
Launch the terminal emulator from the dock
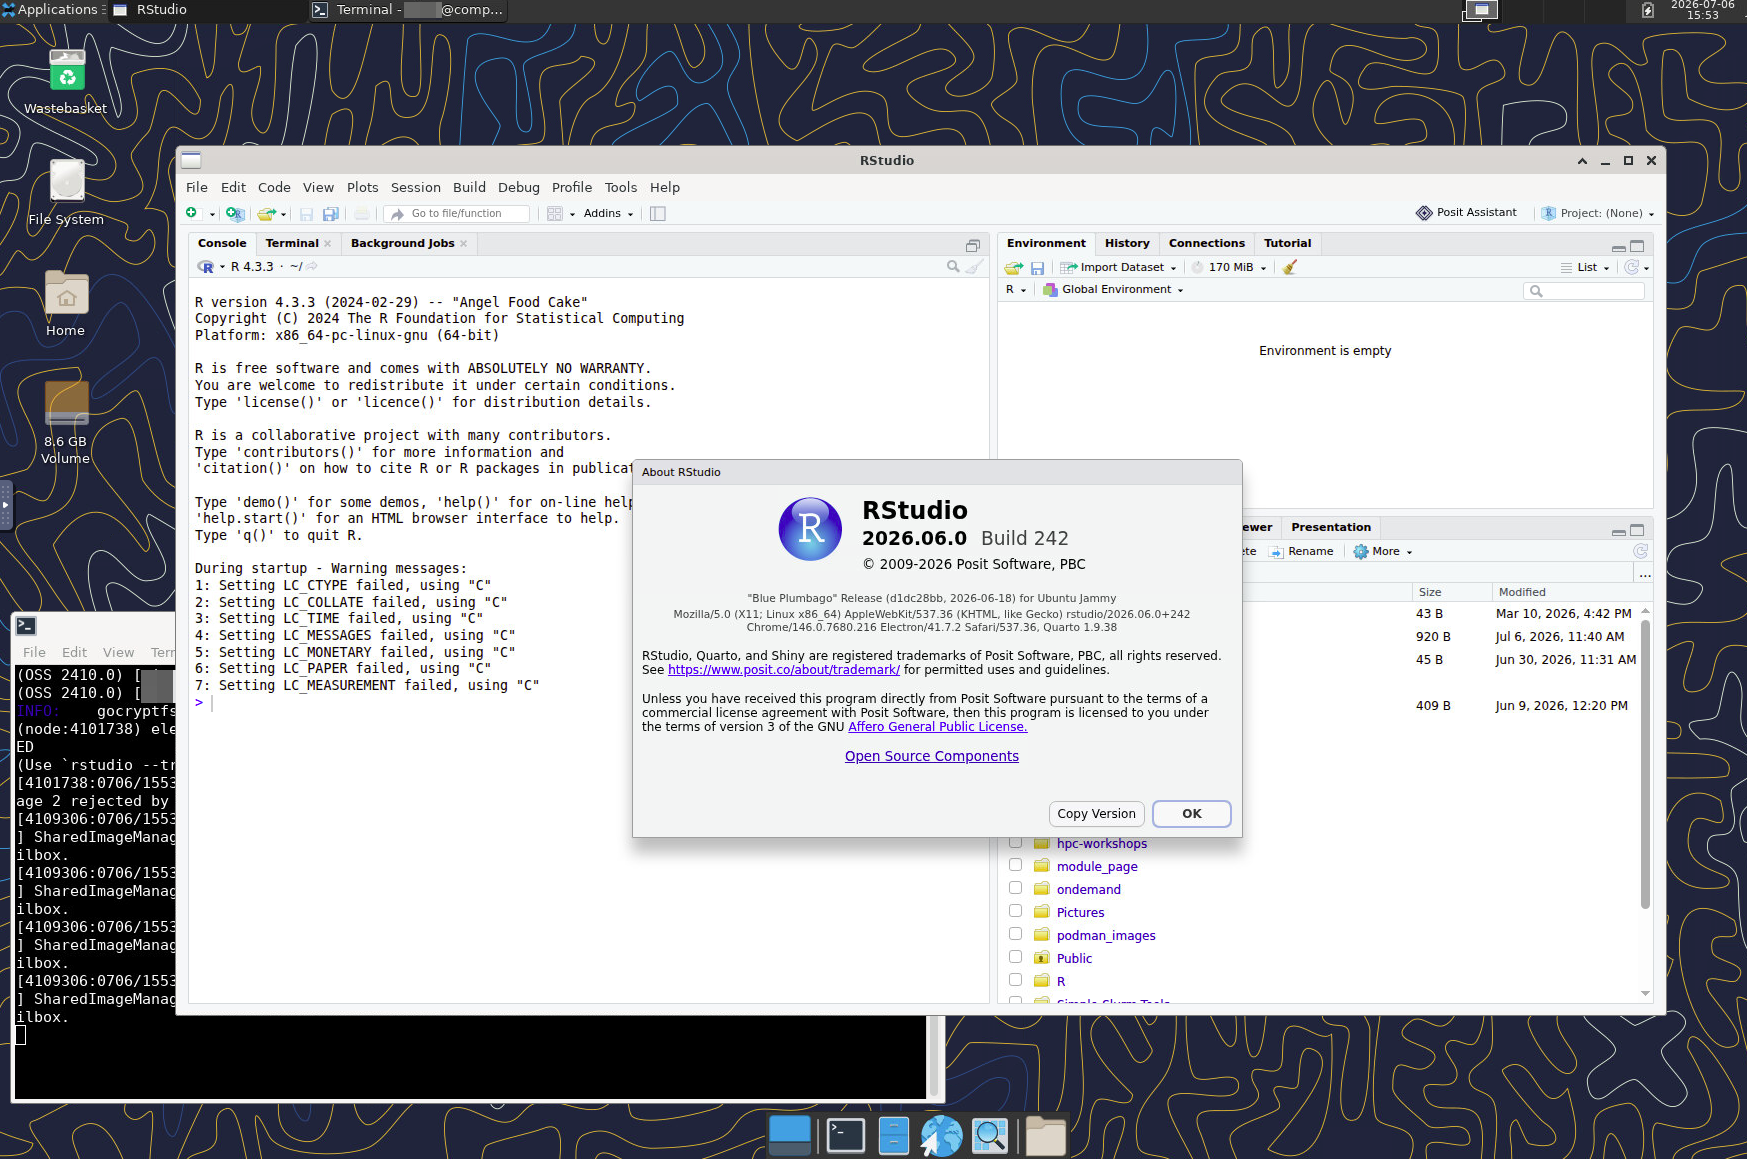(845, 1135)
